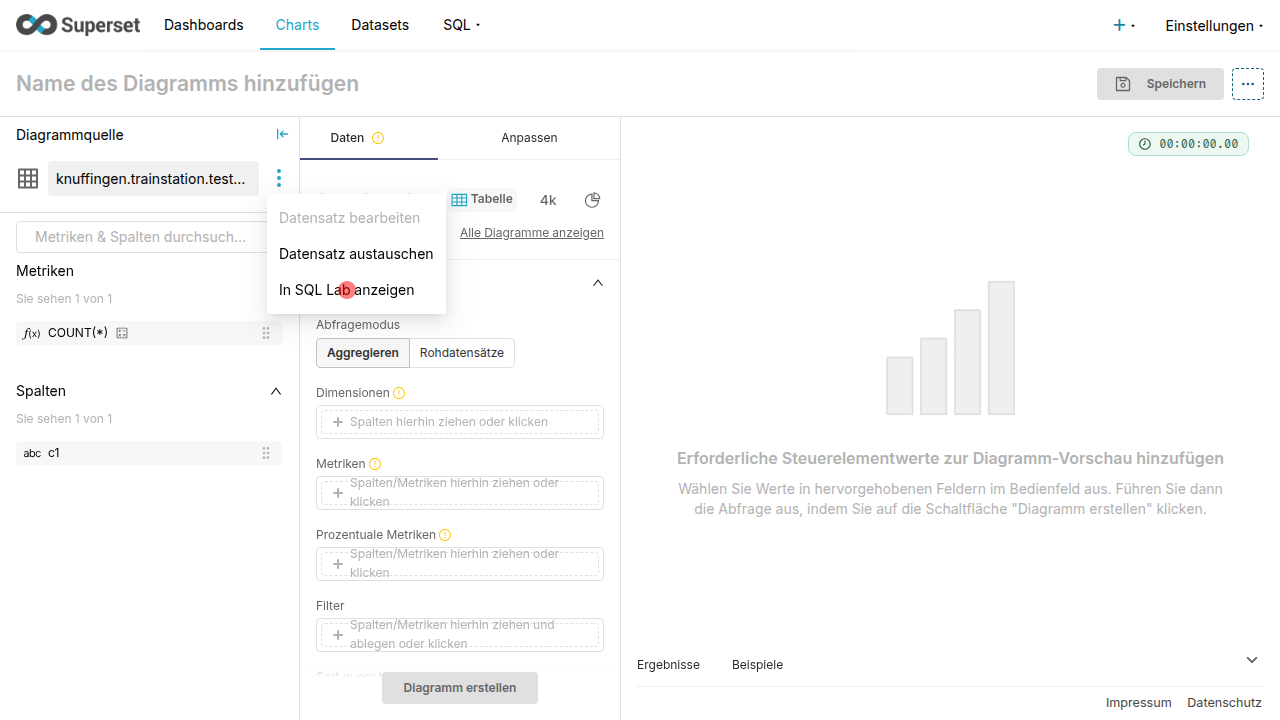Switch query mode to Rohdatensätze
This screenshot has height=720, width=1280.
(x=461, y=353)
